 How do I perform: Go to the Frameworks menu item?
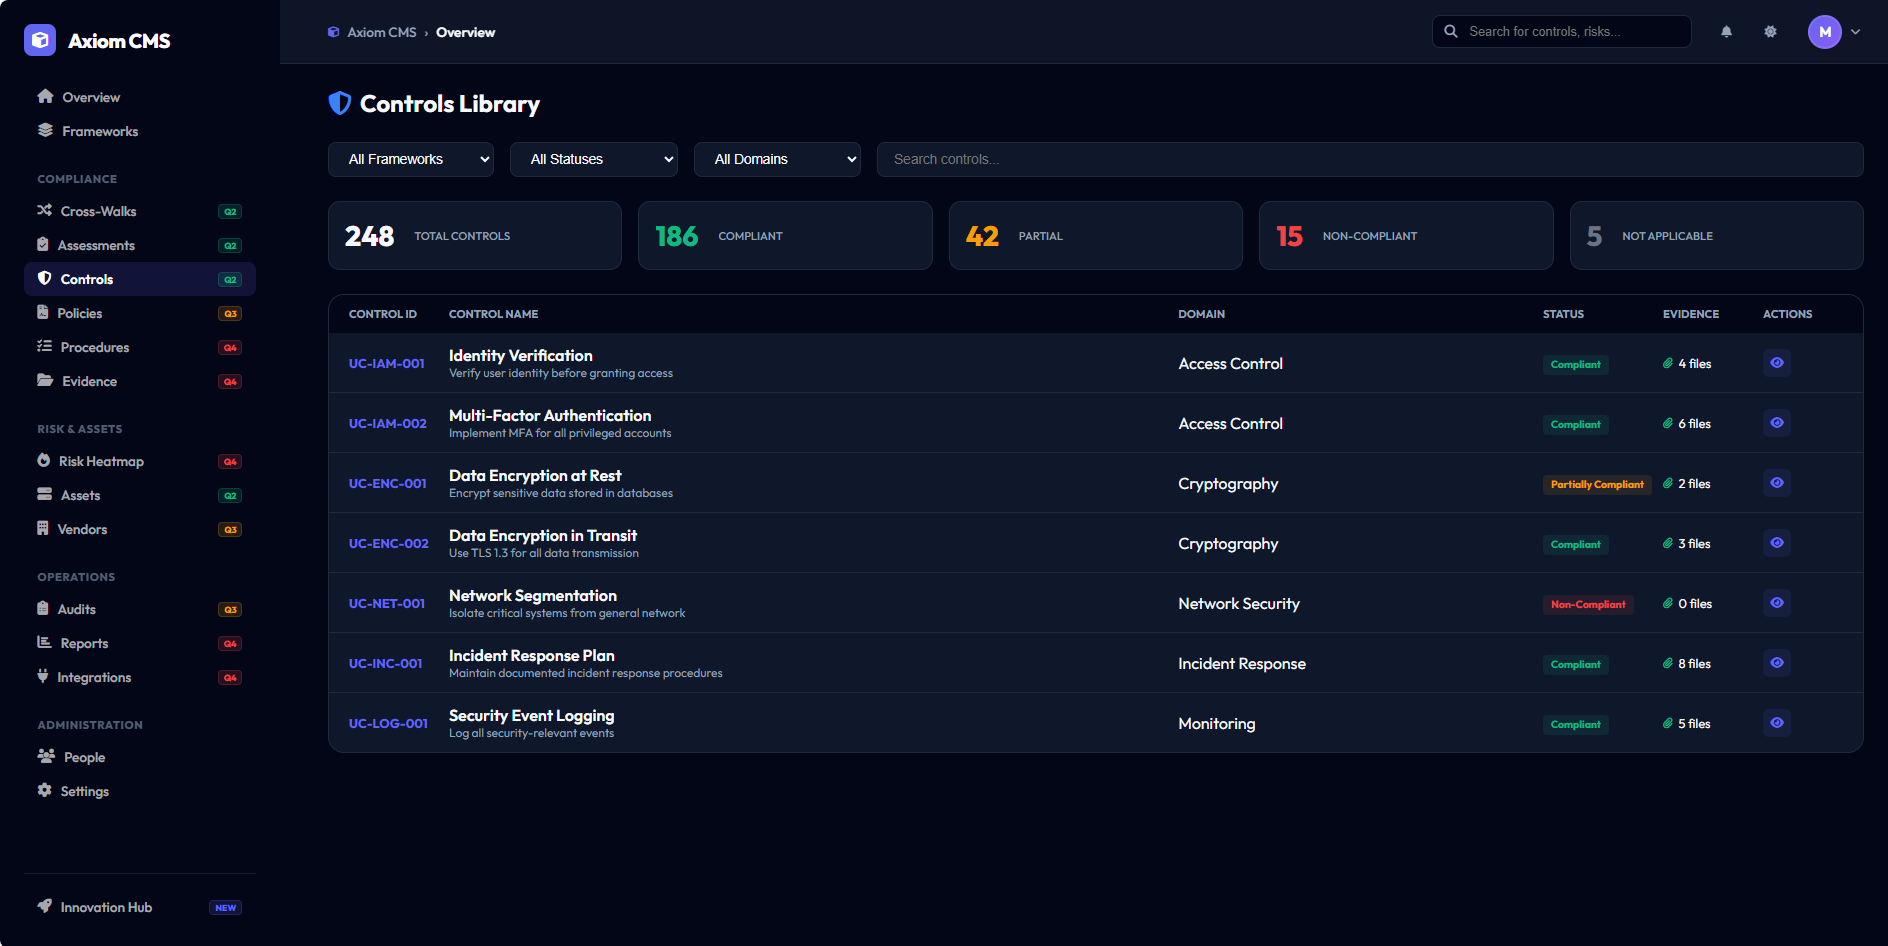pos(99,131)
